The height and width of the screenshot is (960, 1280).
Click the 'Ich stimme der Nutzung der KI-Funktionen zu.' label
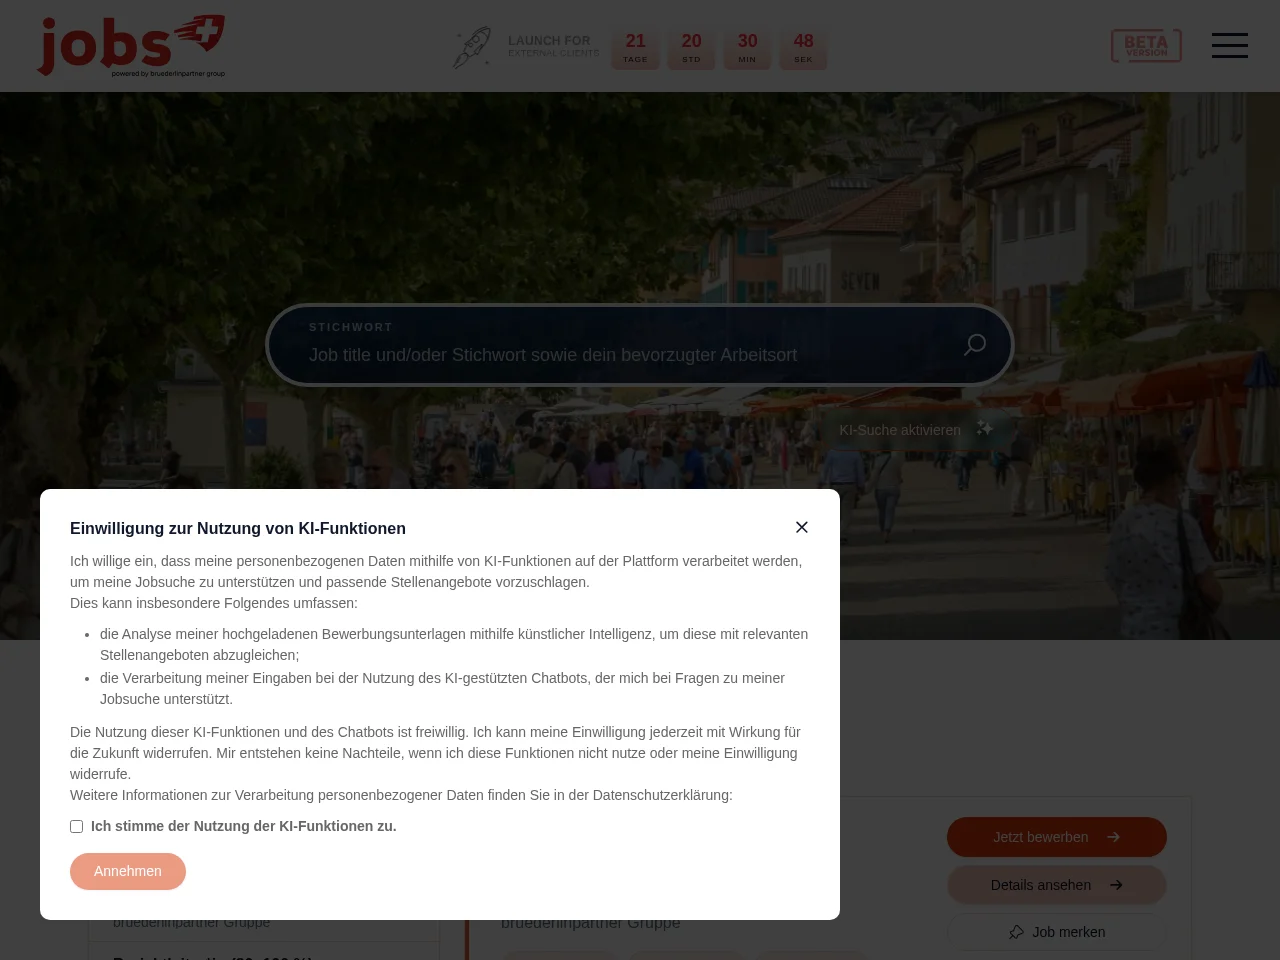tap(244, 826)
